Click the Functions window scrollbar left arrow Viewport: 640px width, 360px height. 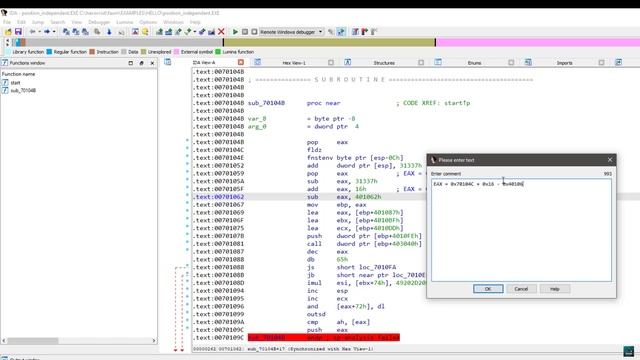click(4, 340)
